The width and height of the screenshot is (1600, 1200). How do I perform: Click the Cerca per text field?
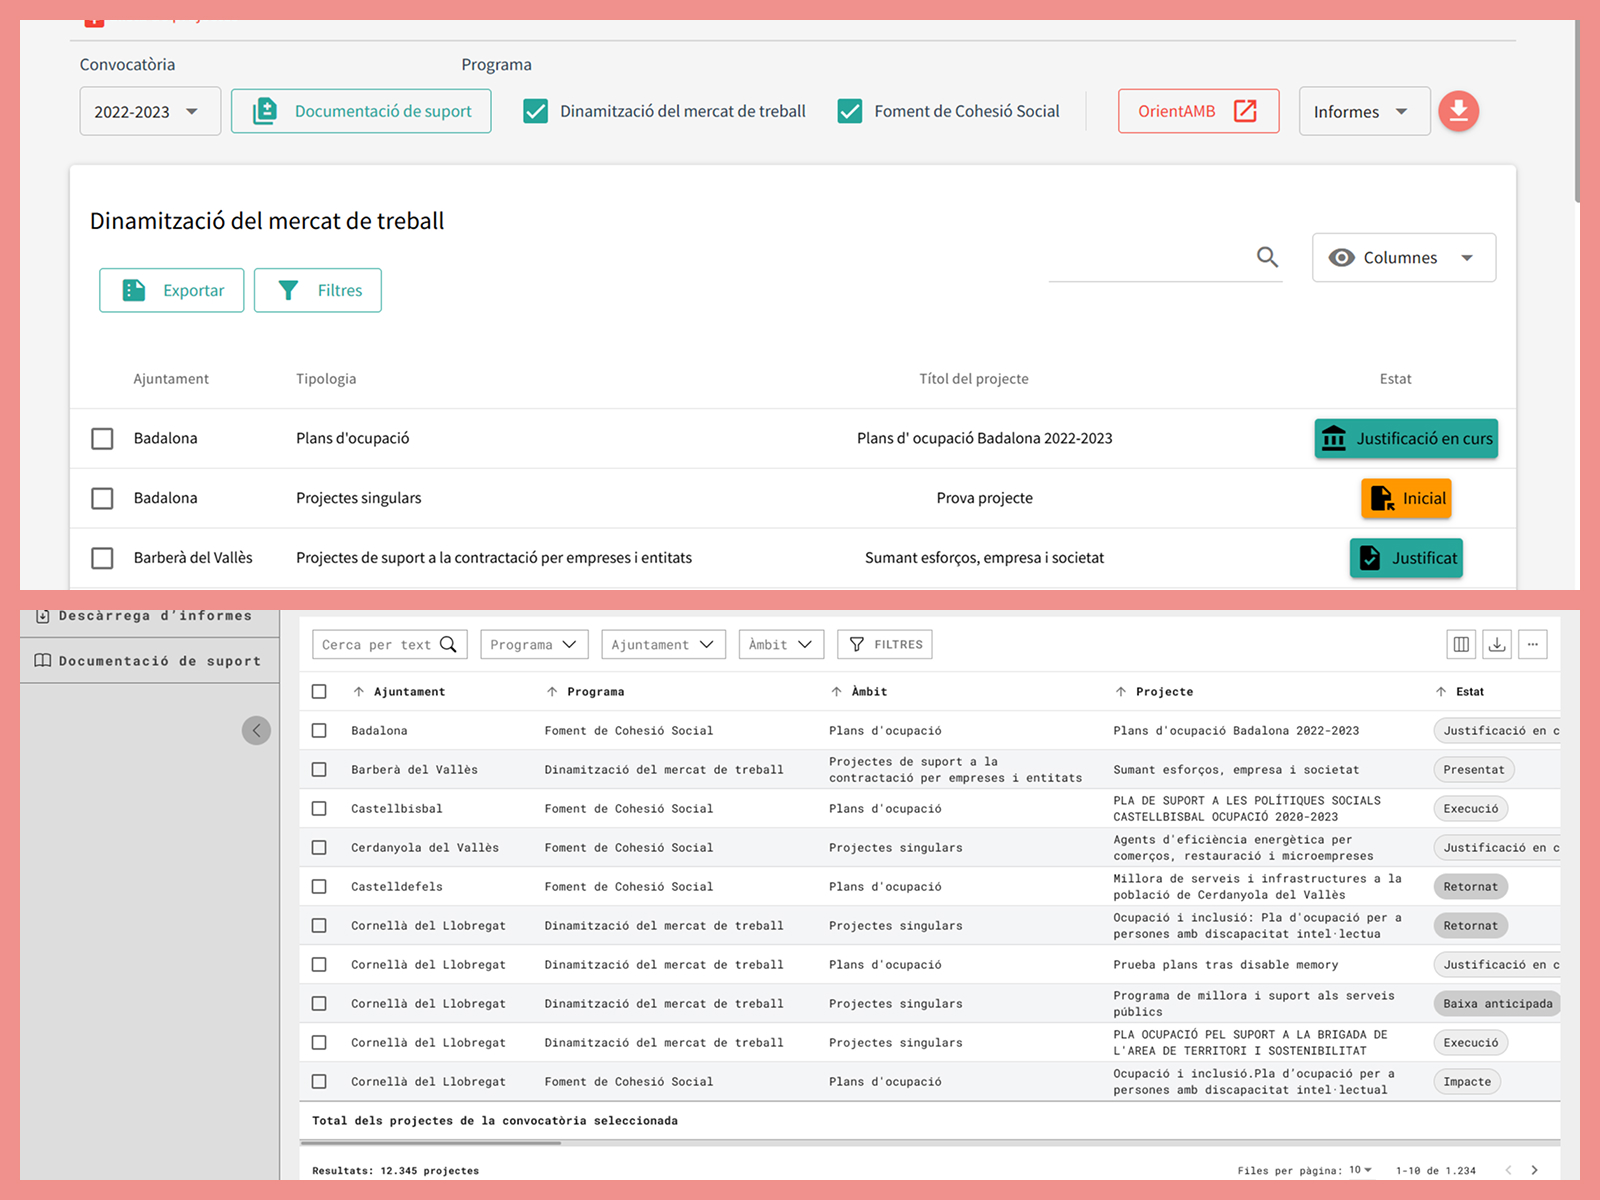point(390,644)
